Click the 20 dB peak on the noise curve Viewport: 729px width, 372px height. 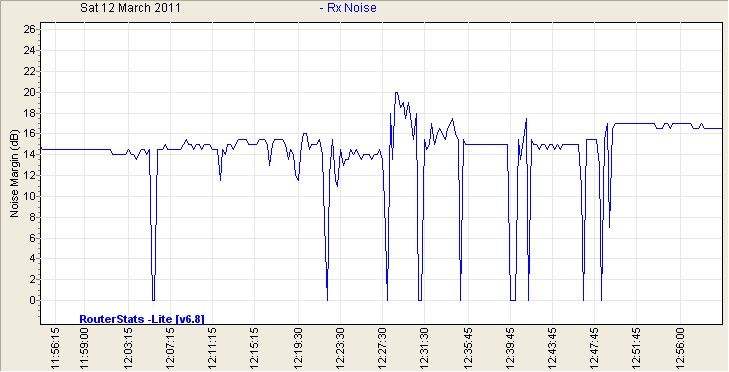point(396,93)
